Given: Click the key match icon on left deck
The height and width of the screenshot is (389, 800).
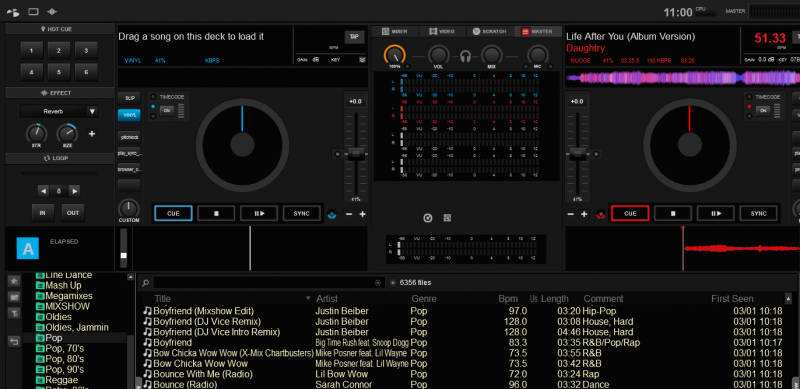Looking at the screenshot, I should tap(362, 60).
